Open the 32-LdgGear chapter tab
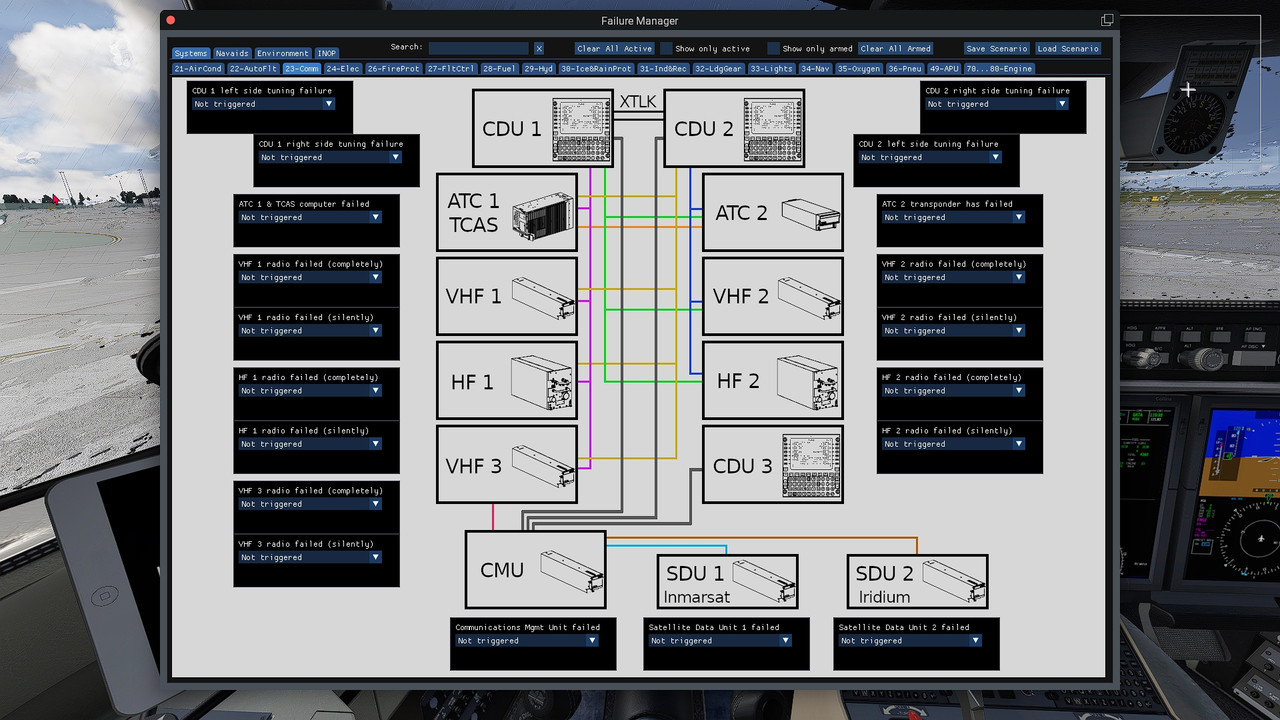1280x720 pixels. click(719, 69)
